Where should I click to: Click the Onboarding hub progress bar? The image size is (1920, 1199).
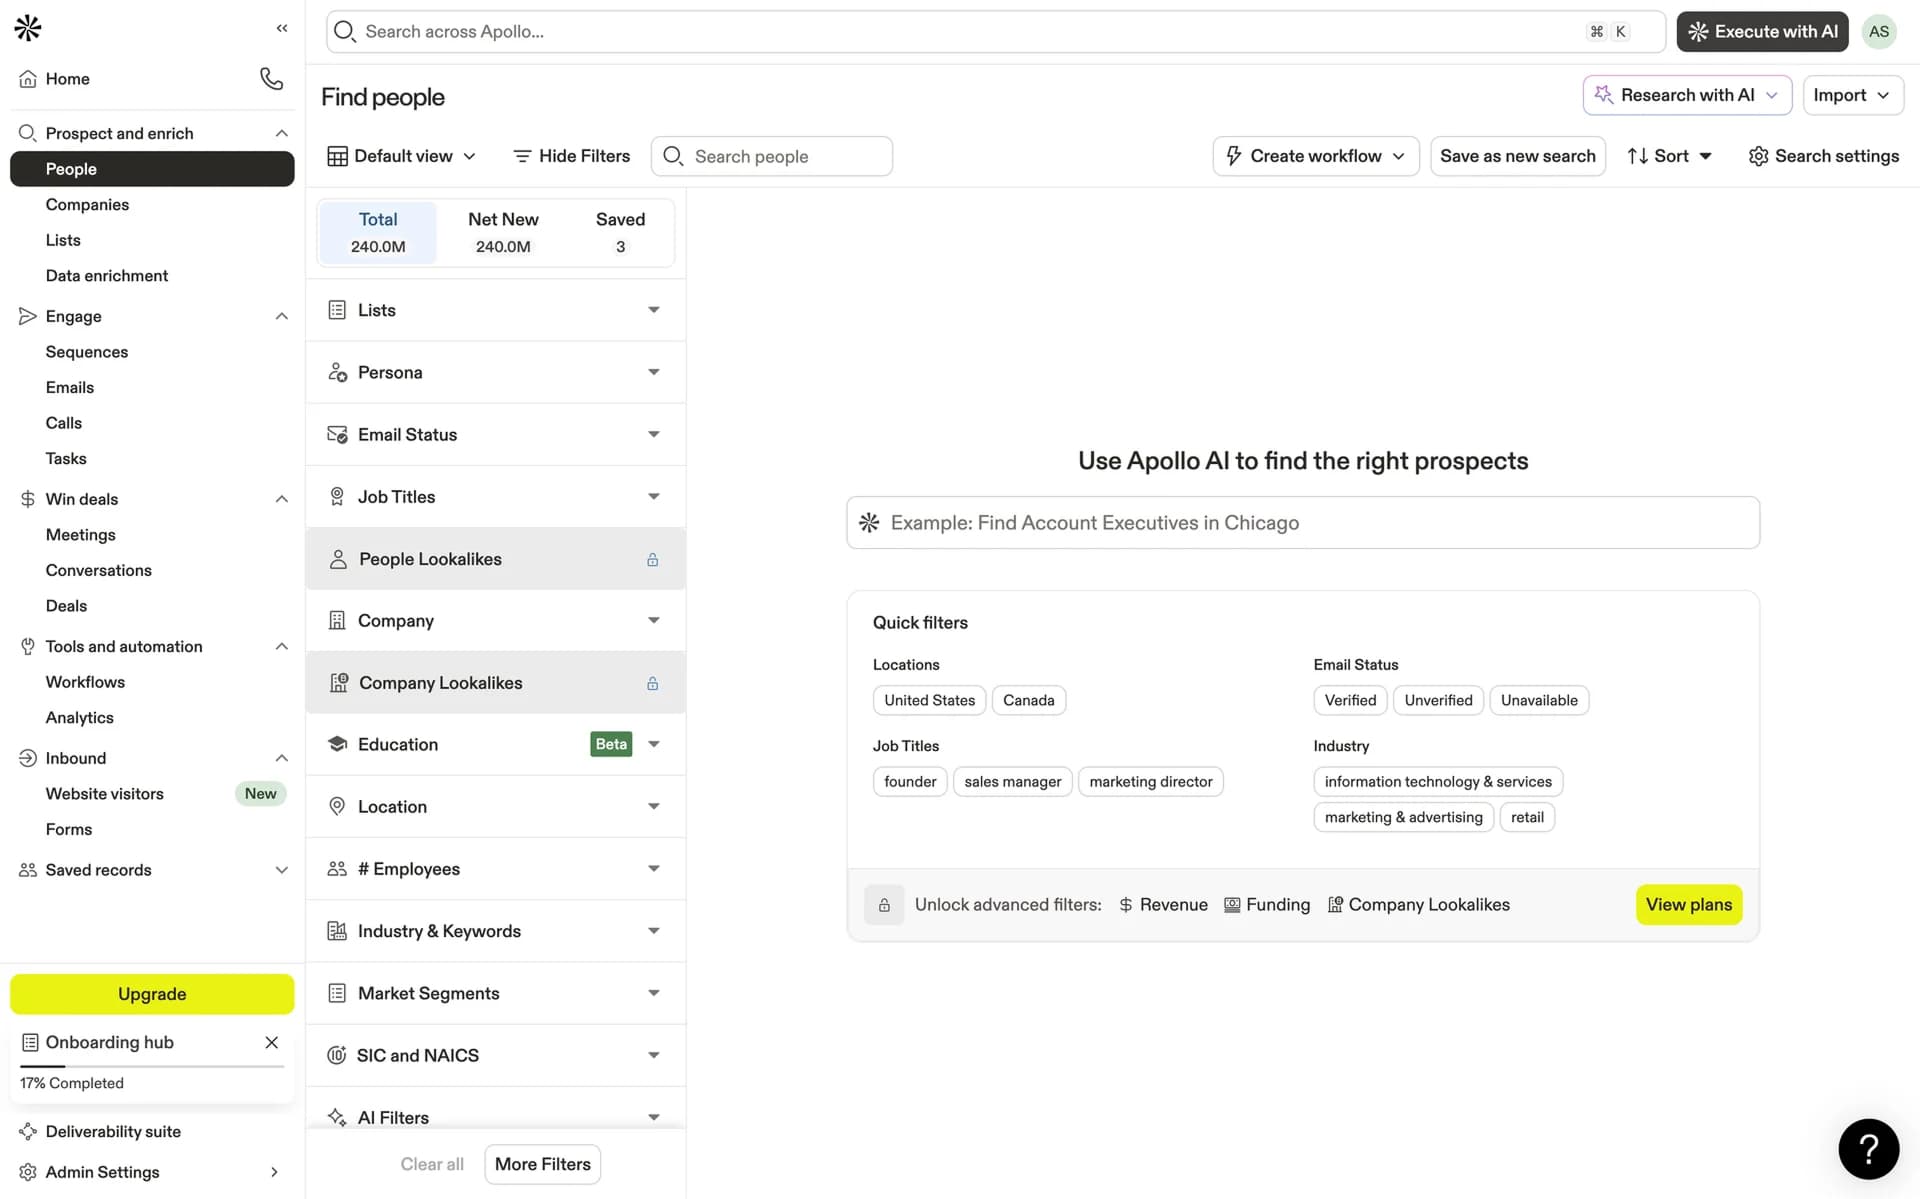(x=152, y=1066)
